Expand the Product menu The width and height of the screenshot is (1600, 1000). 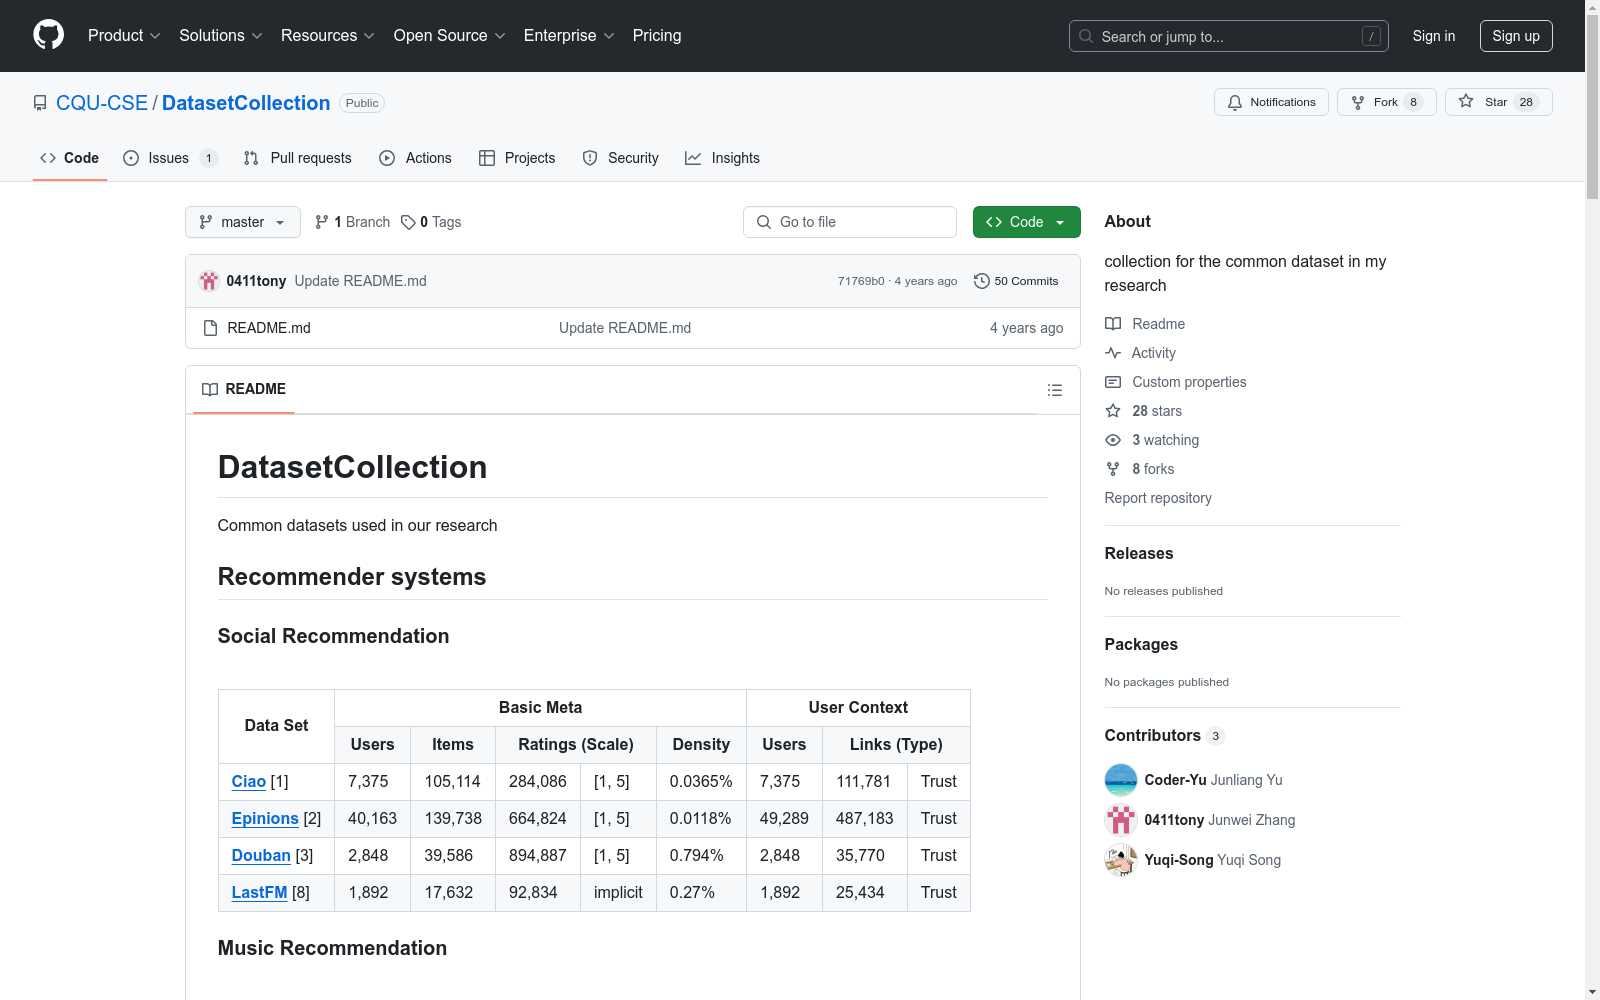pyautogui.click(x=124, y=35)
